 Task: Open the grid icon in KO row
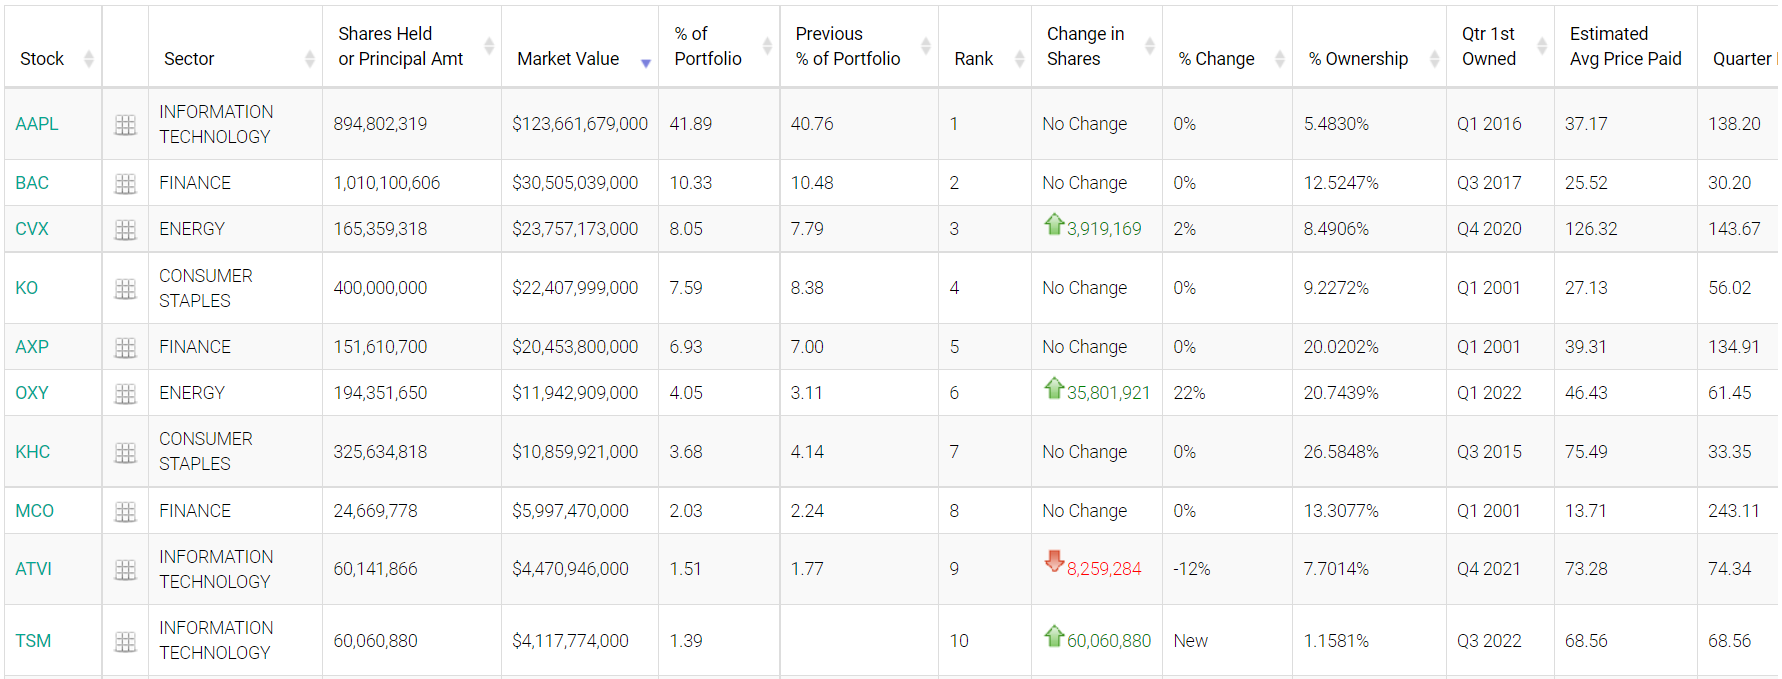coord(125,288)
